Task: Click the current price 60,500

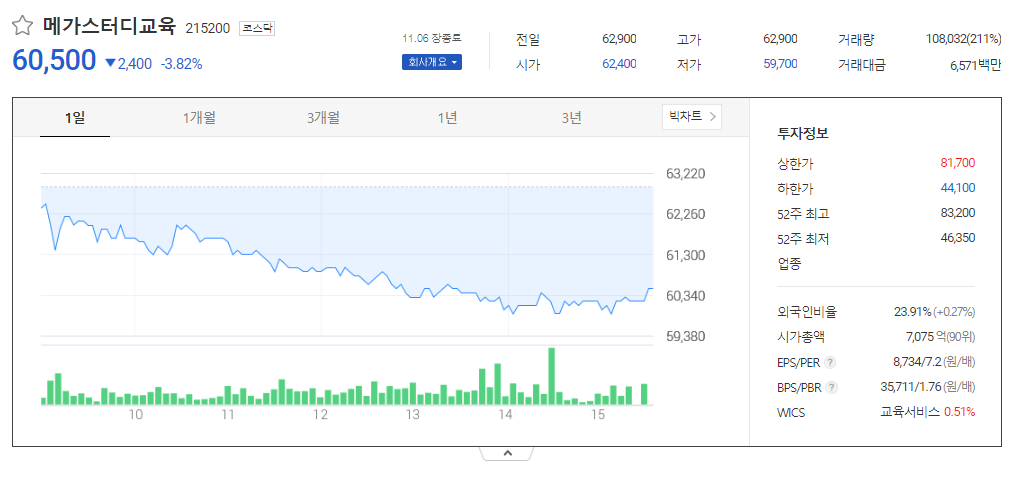Action: pos(54,60)
